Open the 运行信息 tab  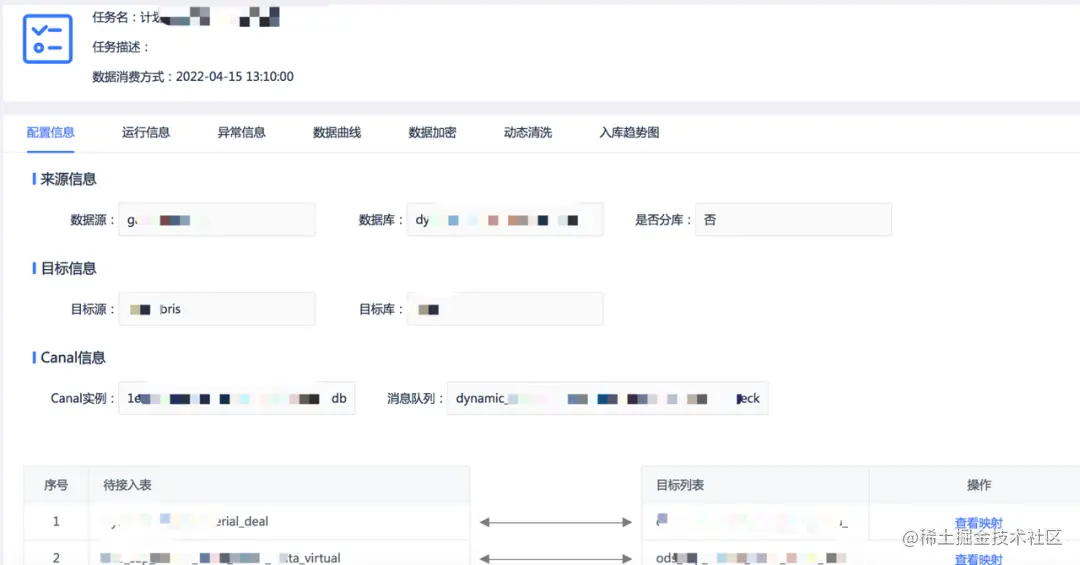tap(146, 132)
